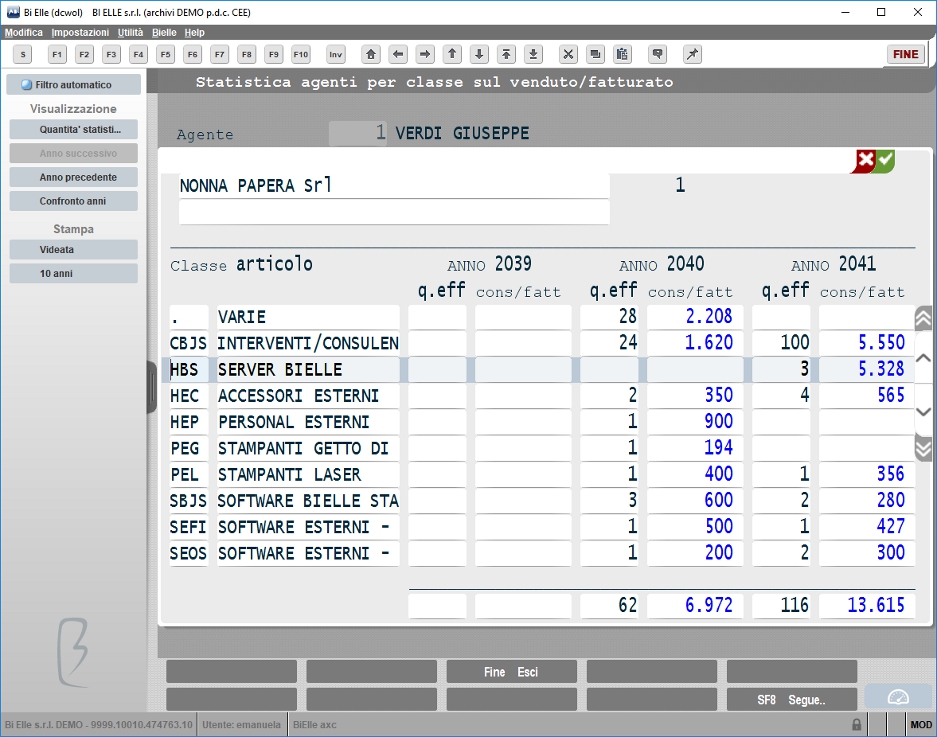Click the Videata print button
The width and height of the screenshot is (937, 737).
pos(74,250)
